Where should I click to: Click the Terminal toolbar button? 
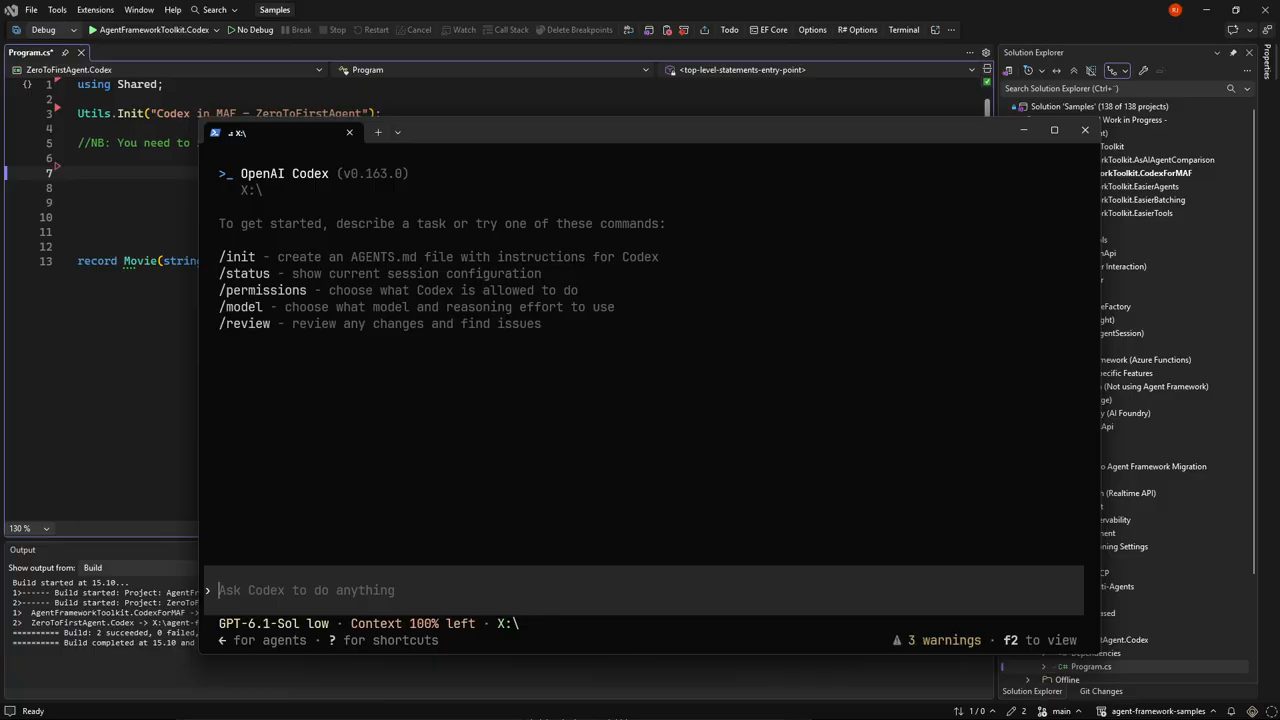904,30
